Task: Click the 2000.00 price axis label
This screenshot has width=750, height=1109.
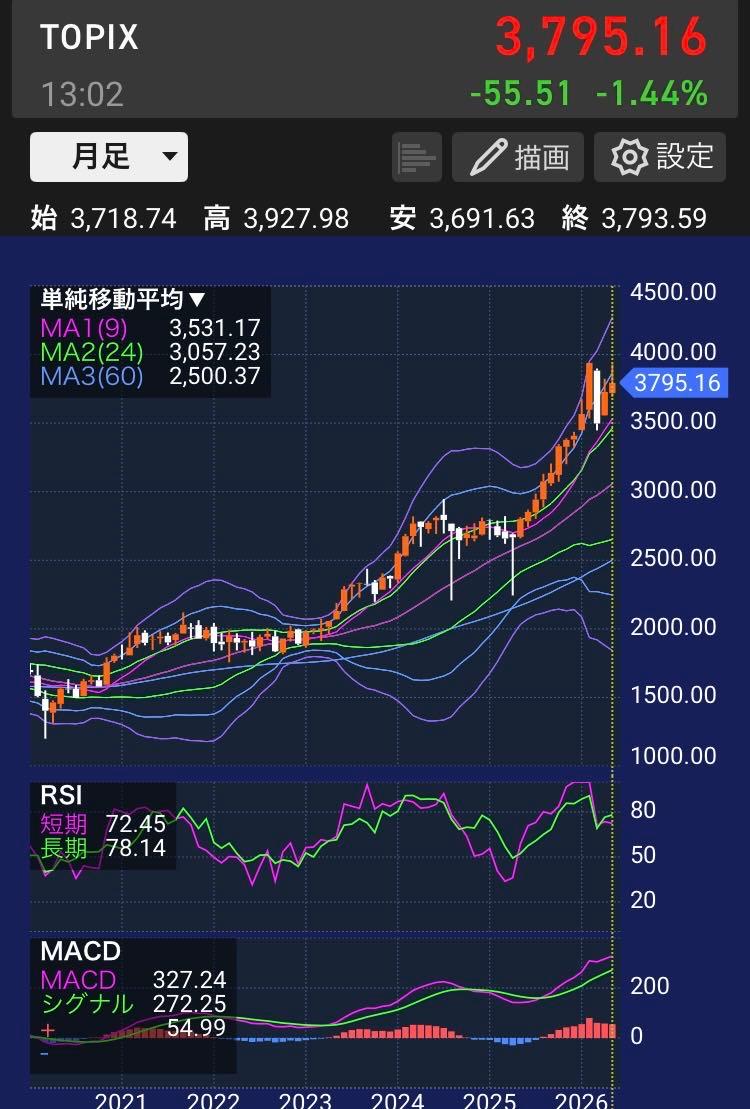Action: click(673, 627)
